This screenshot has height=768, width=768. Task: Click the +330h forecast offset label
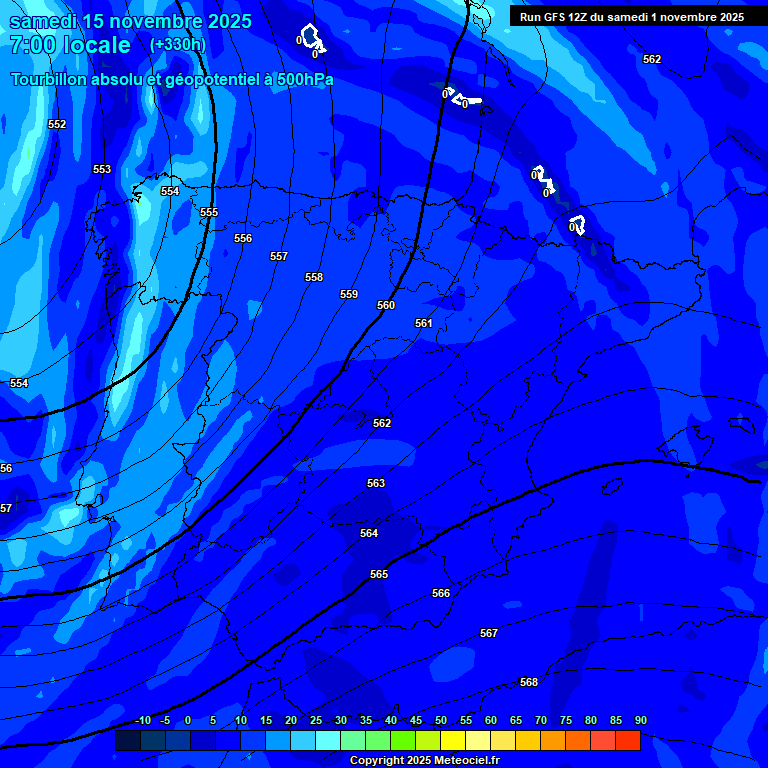tap(177, 45)
